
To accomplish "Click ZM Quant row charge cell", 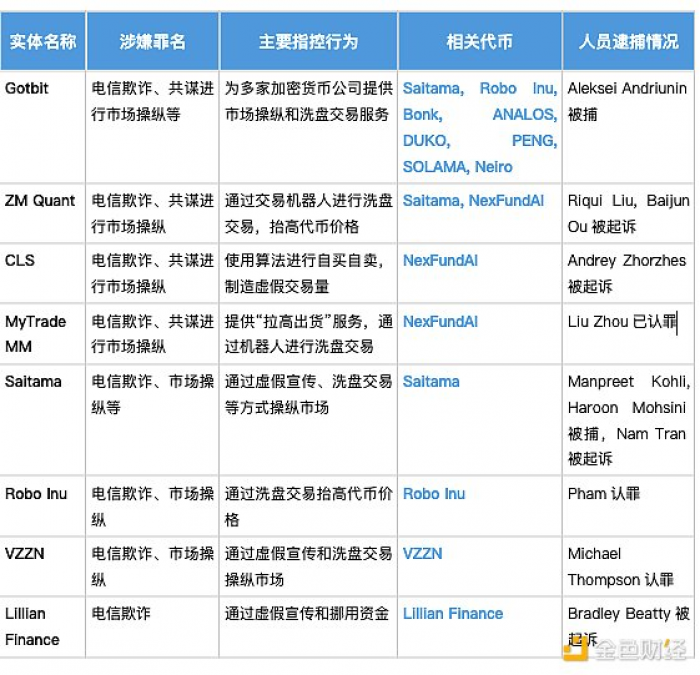I will [152, 213].
